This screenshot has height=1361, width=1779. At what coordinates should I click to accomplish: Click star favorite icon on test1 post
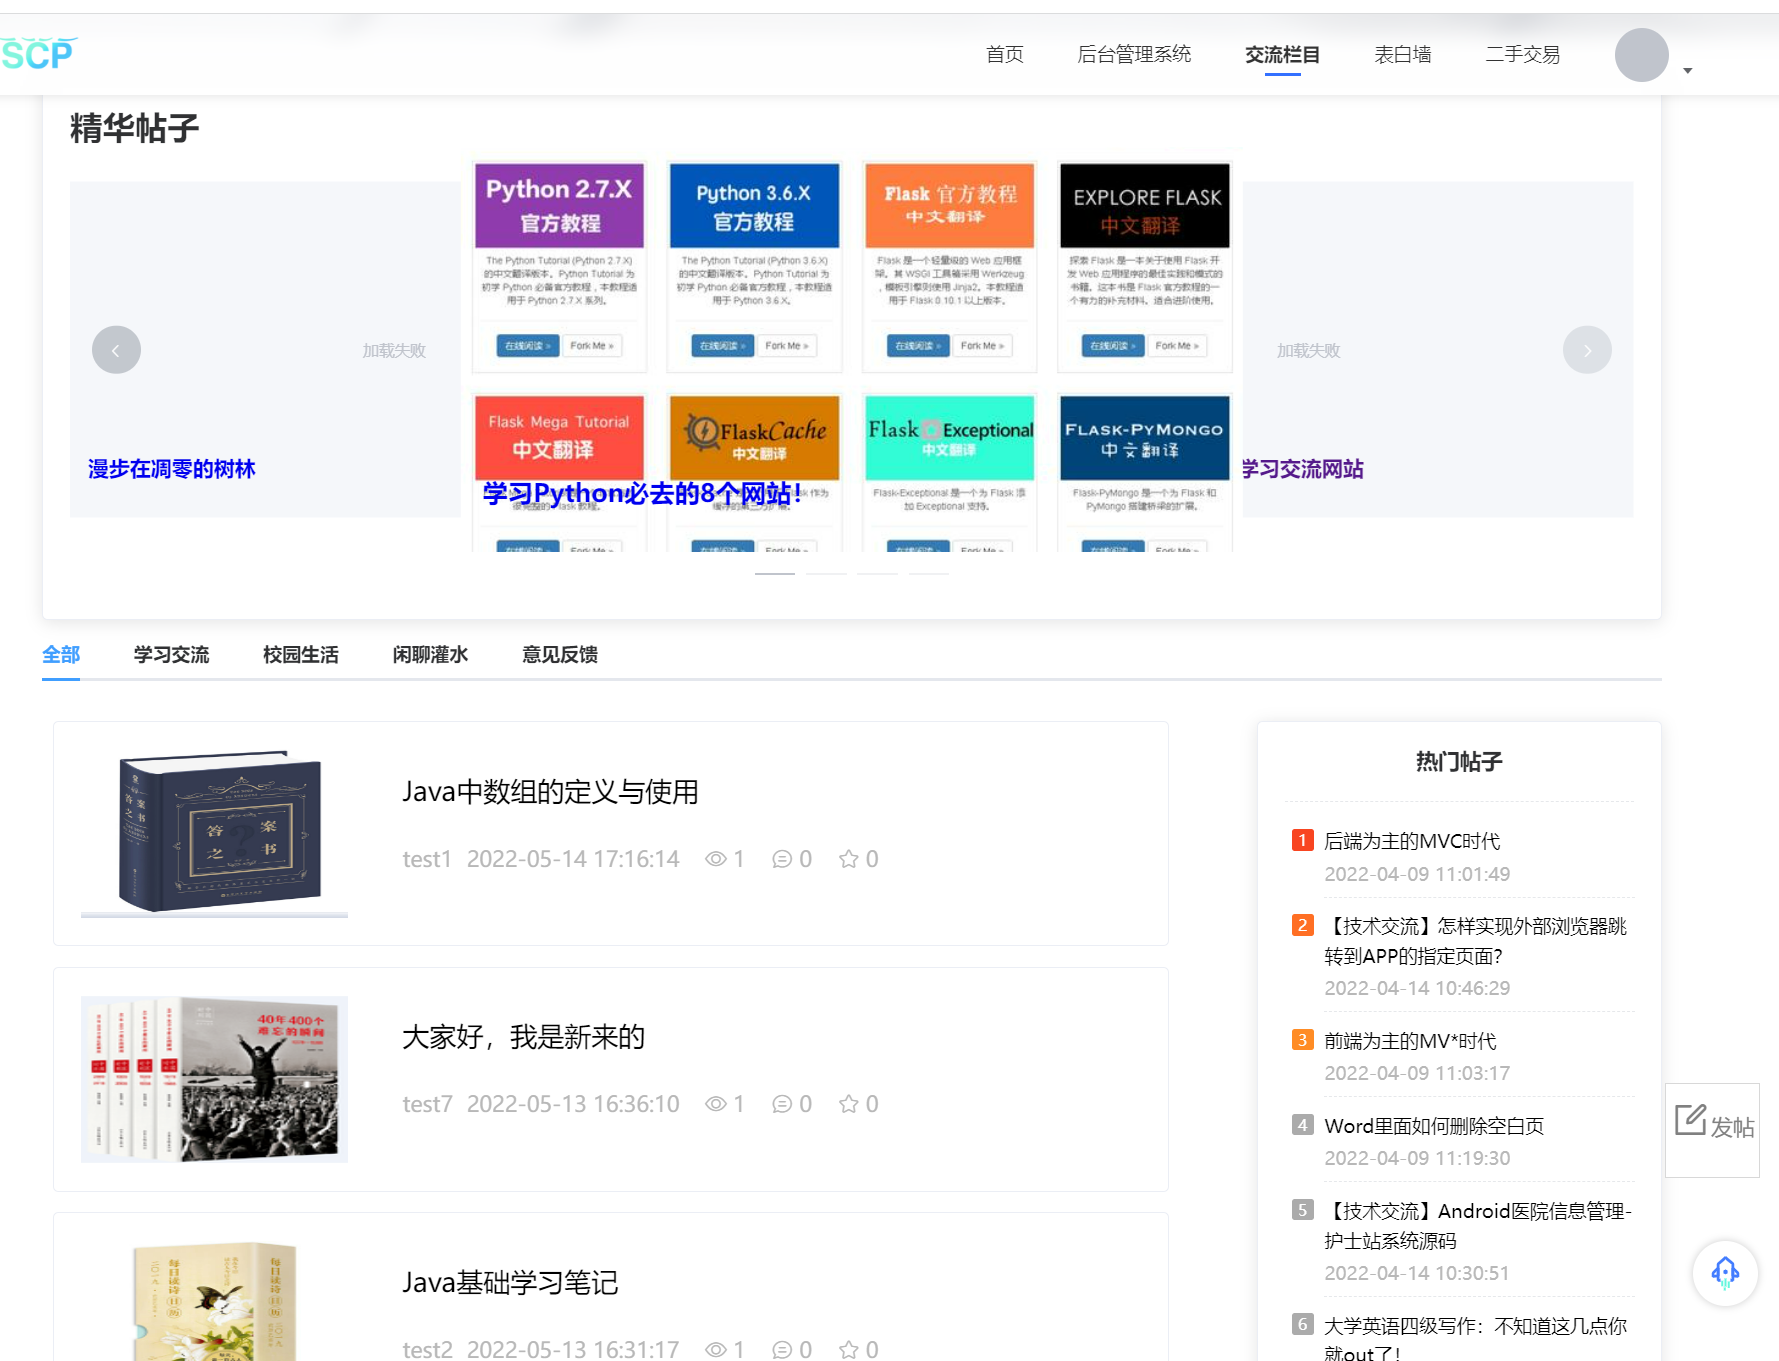(848, 859)
